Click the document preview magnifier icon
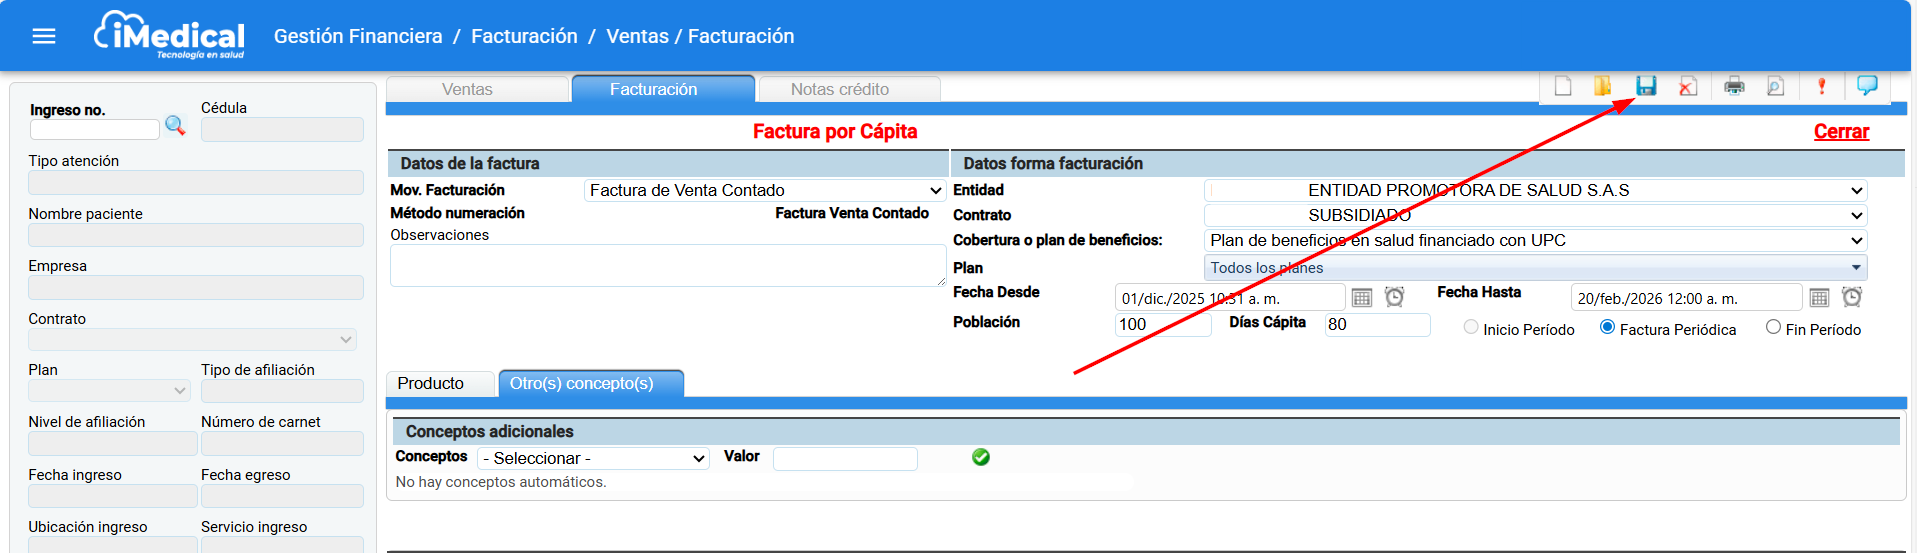Image resolution: width=1917 pixels, height=553 pixels. point(1775,86)
